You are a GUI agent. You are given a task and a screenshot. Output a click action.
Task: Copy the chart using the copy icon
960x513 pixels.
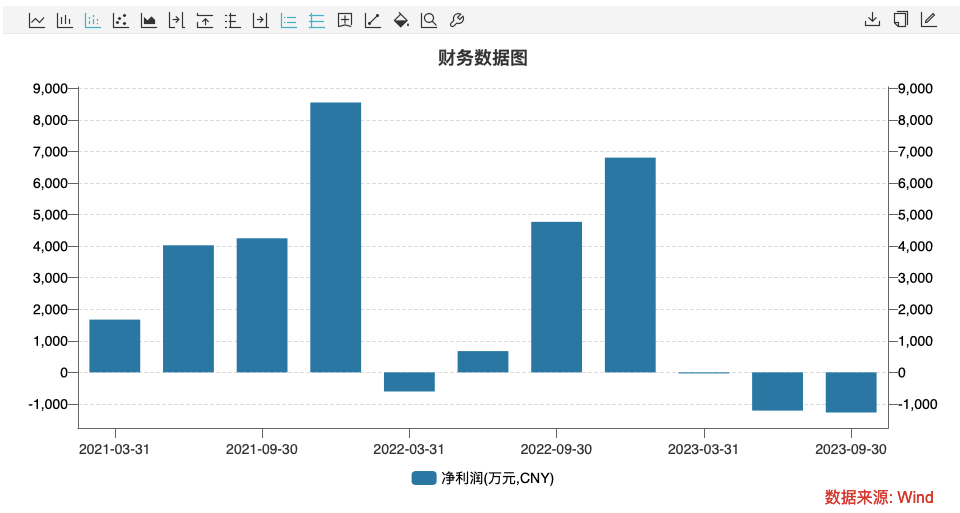(x=900, y=19)
